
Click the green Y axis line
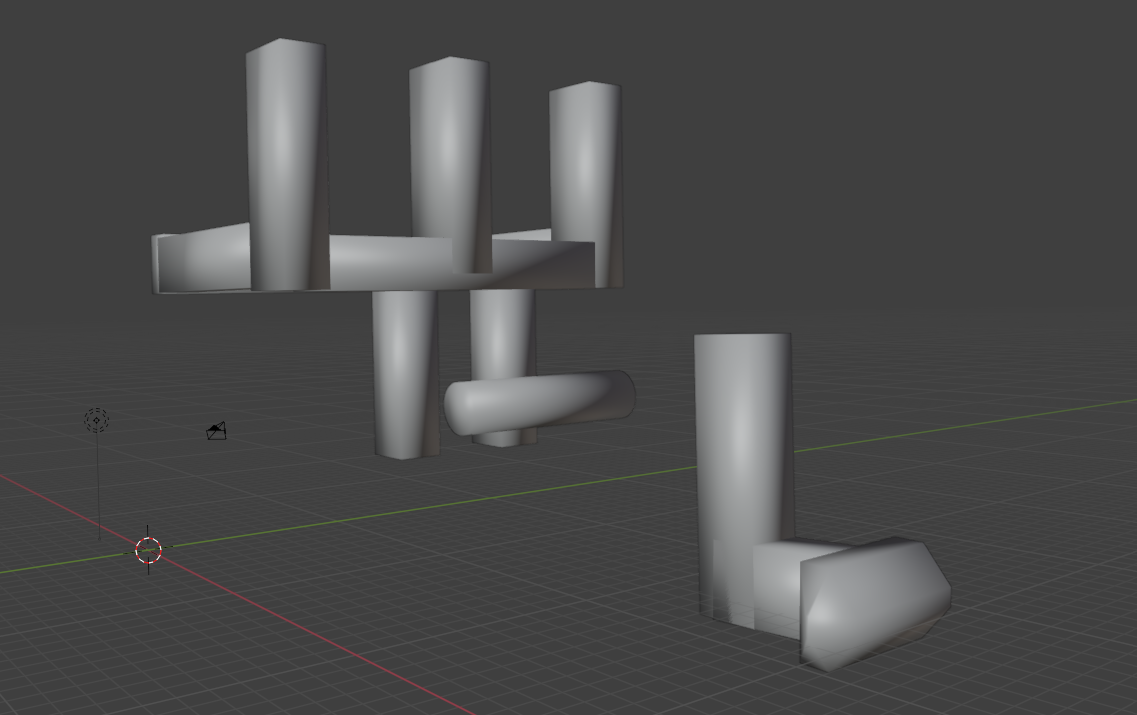(x=500, y=494)
